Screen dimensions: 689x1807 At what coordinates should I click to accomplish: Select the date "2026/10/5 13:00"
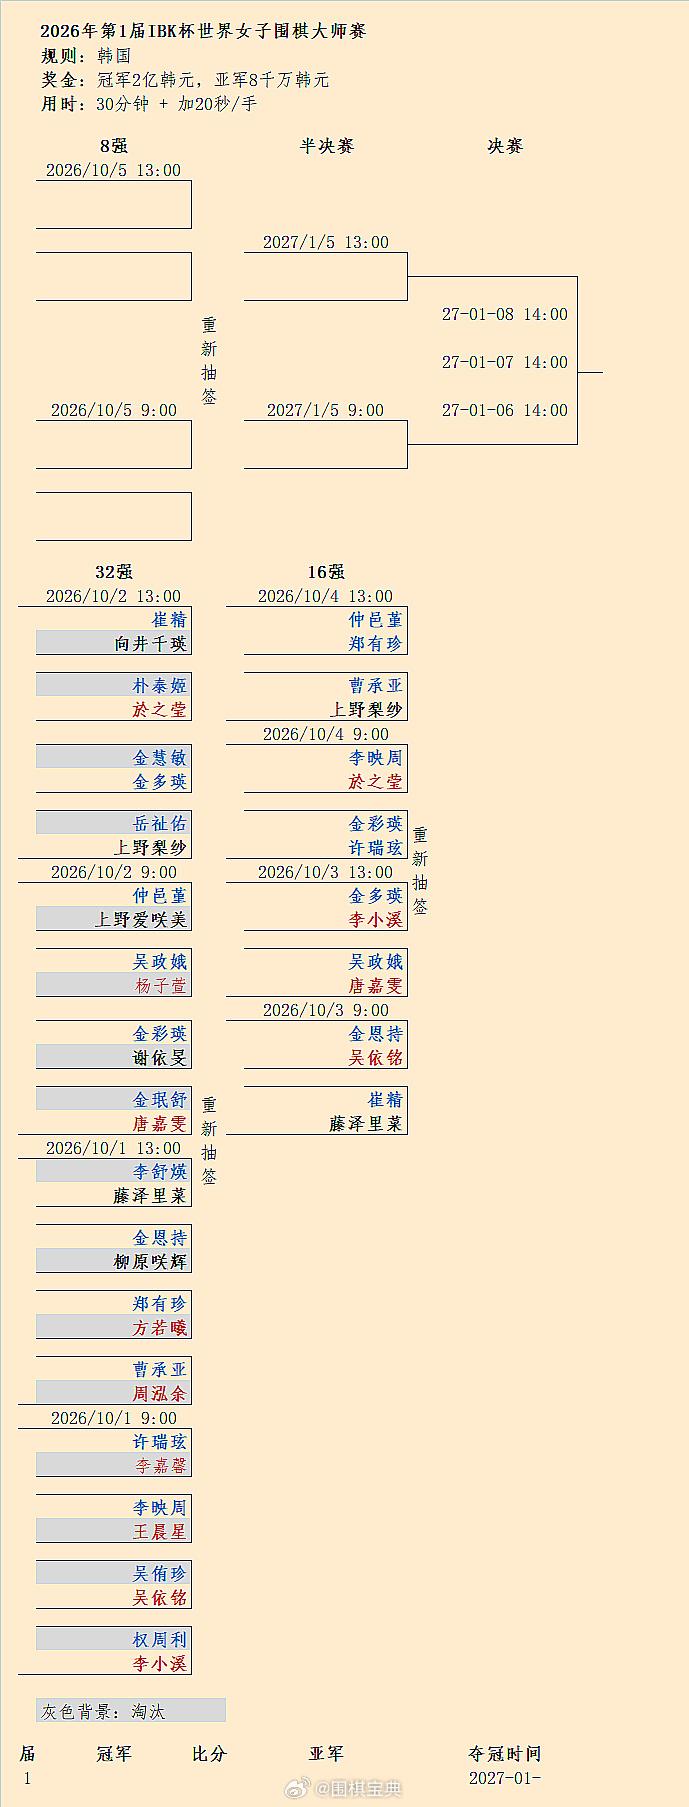(114, 170)
